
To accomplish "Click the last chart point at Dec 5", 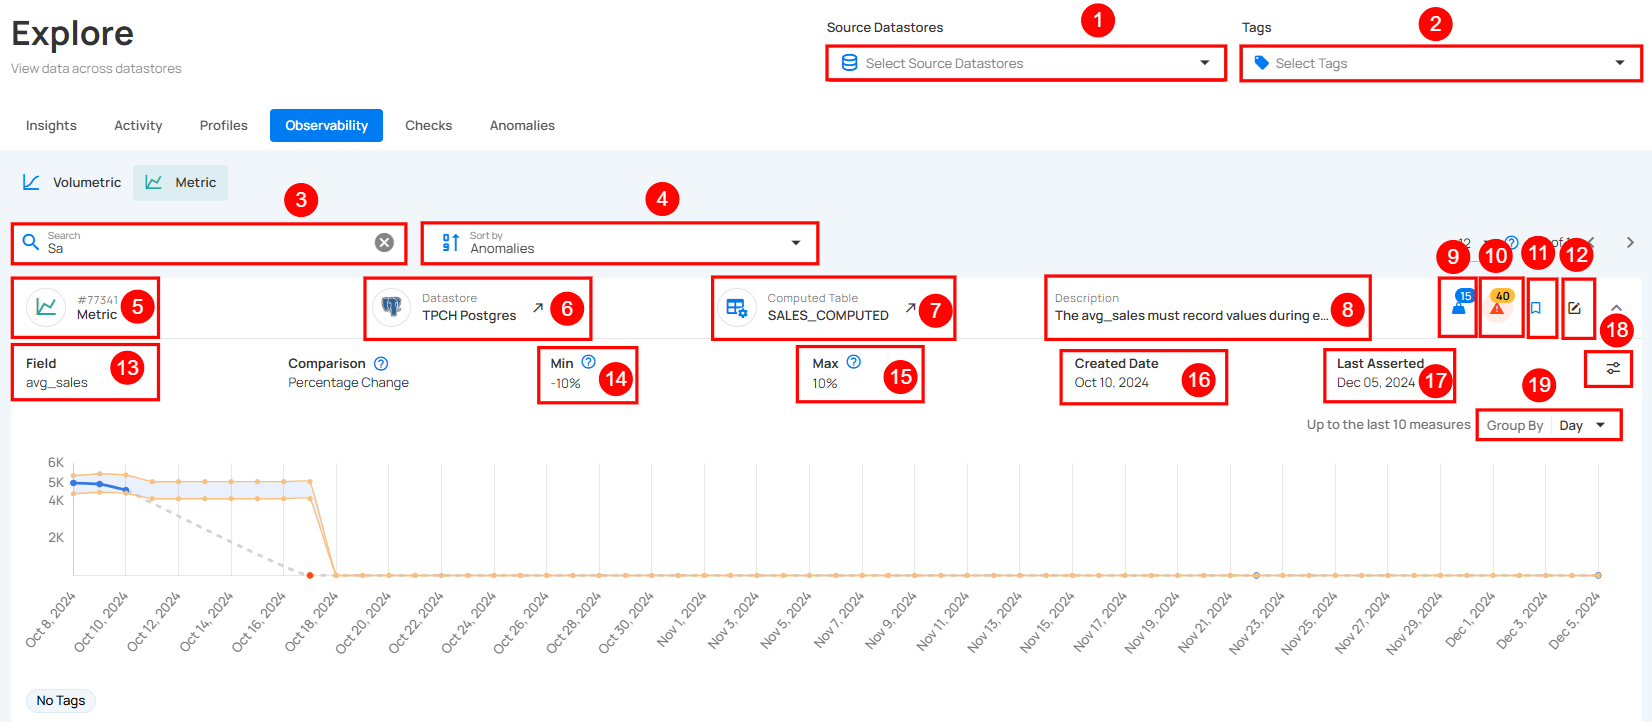I will (1598, 575).
